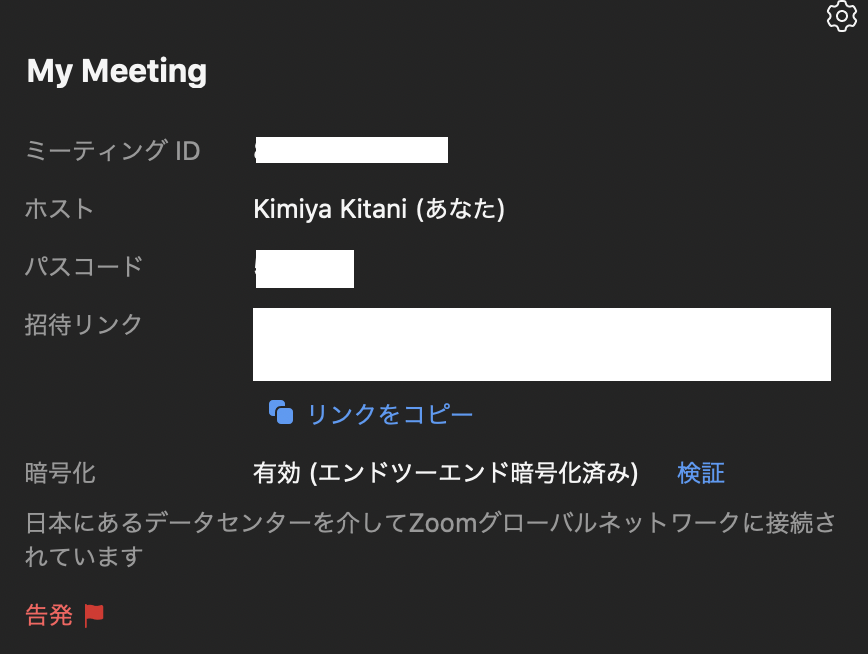Click the パスコード label
This screenshot has width=868, height=654.
coord(84,266)
